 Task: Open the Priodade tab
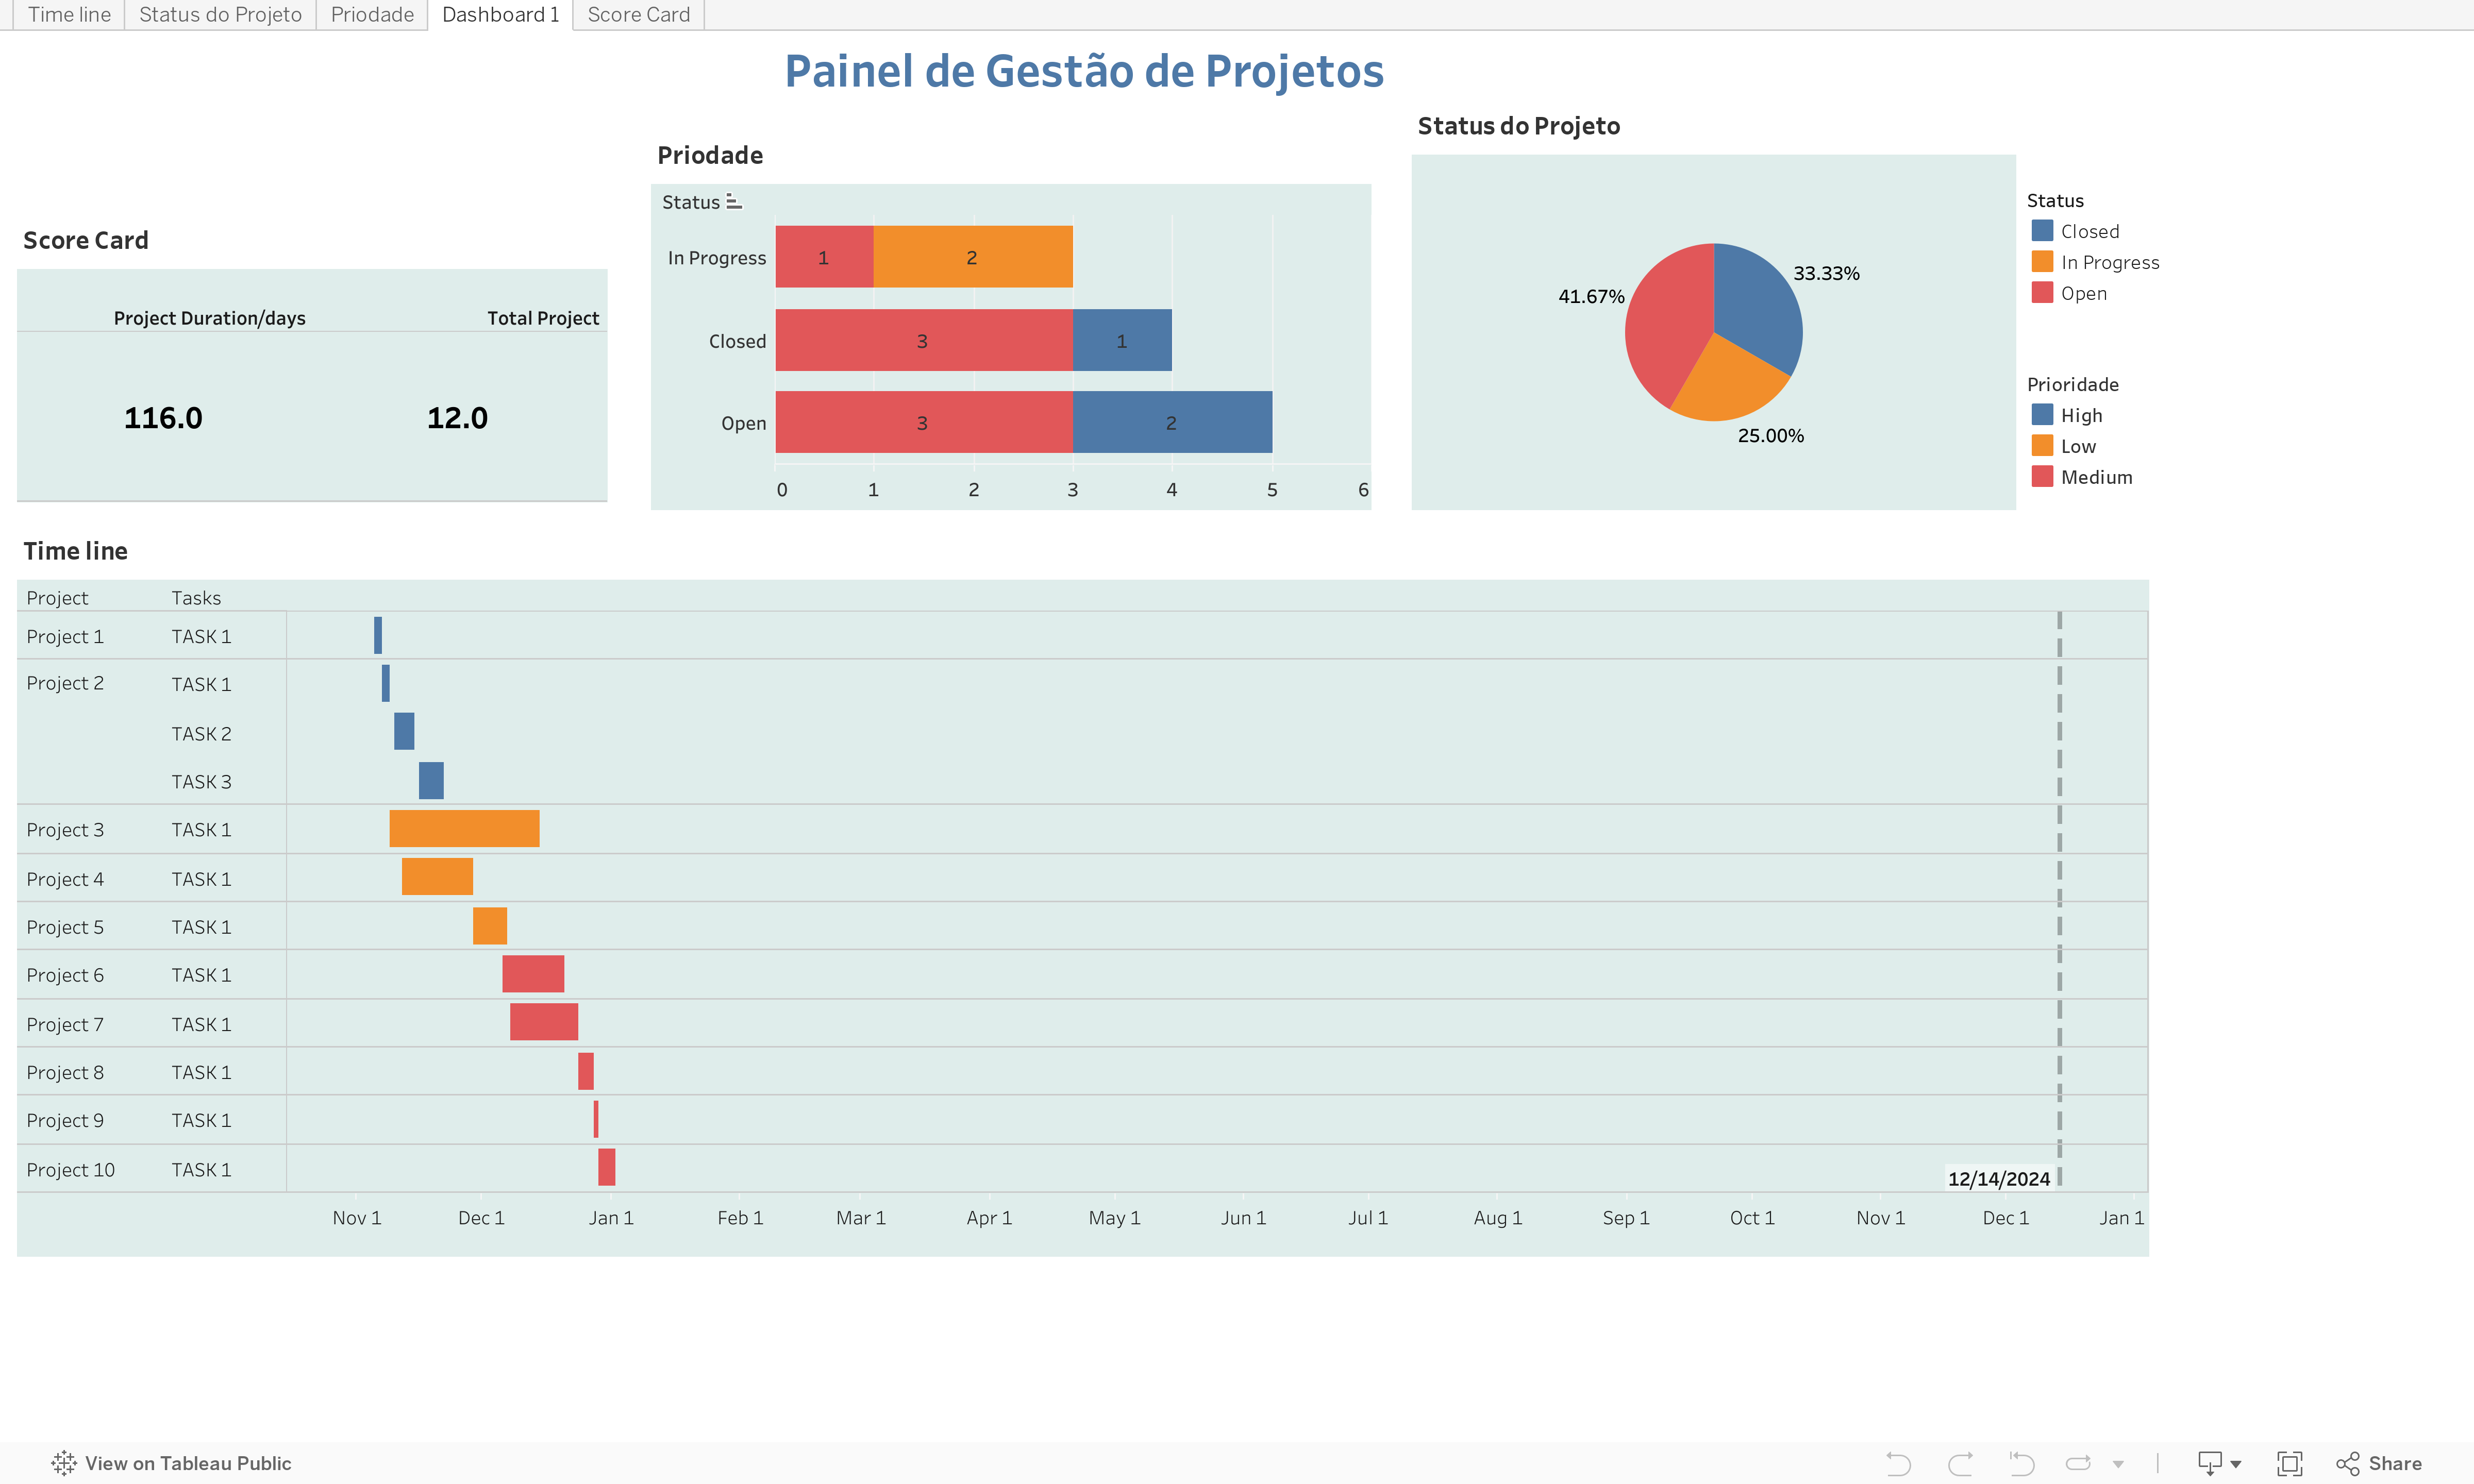coord(372,15)
